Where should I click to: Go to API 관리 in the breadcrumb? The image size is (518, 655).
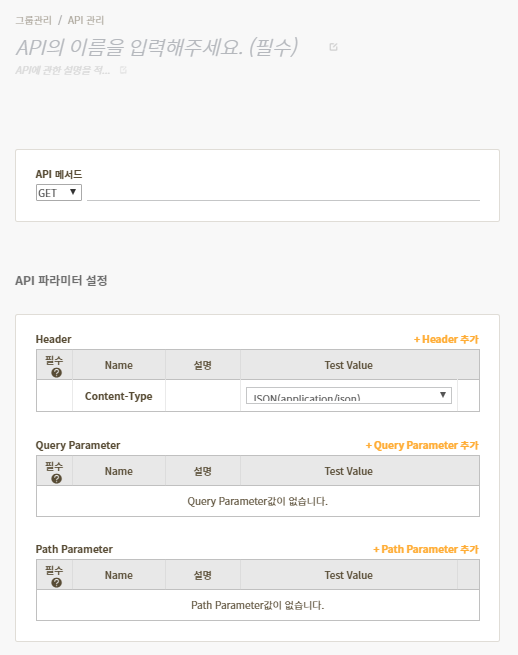pos(86,20)
